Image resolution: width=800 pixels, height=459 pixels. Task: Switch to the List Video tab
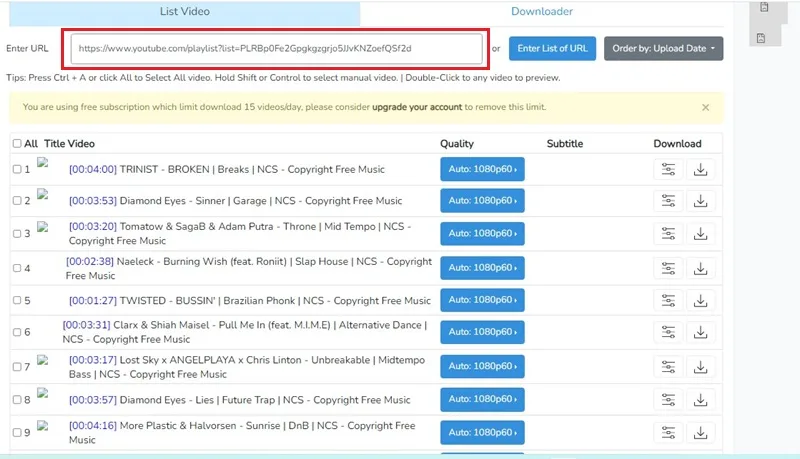(x=185, y=12)
